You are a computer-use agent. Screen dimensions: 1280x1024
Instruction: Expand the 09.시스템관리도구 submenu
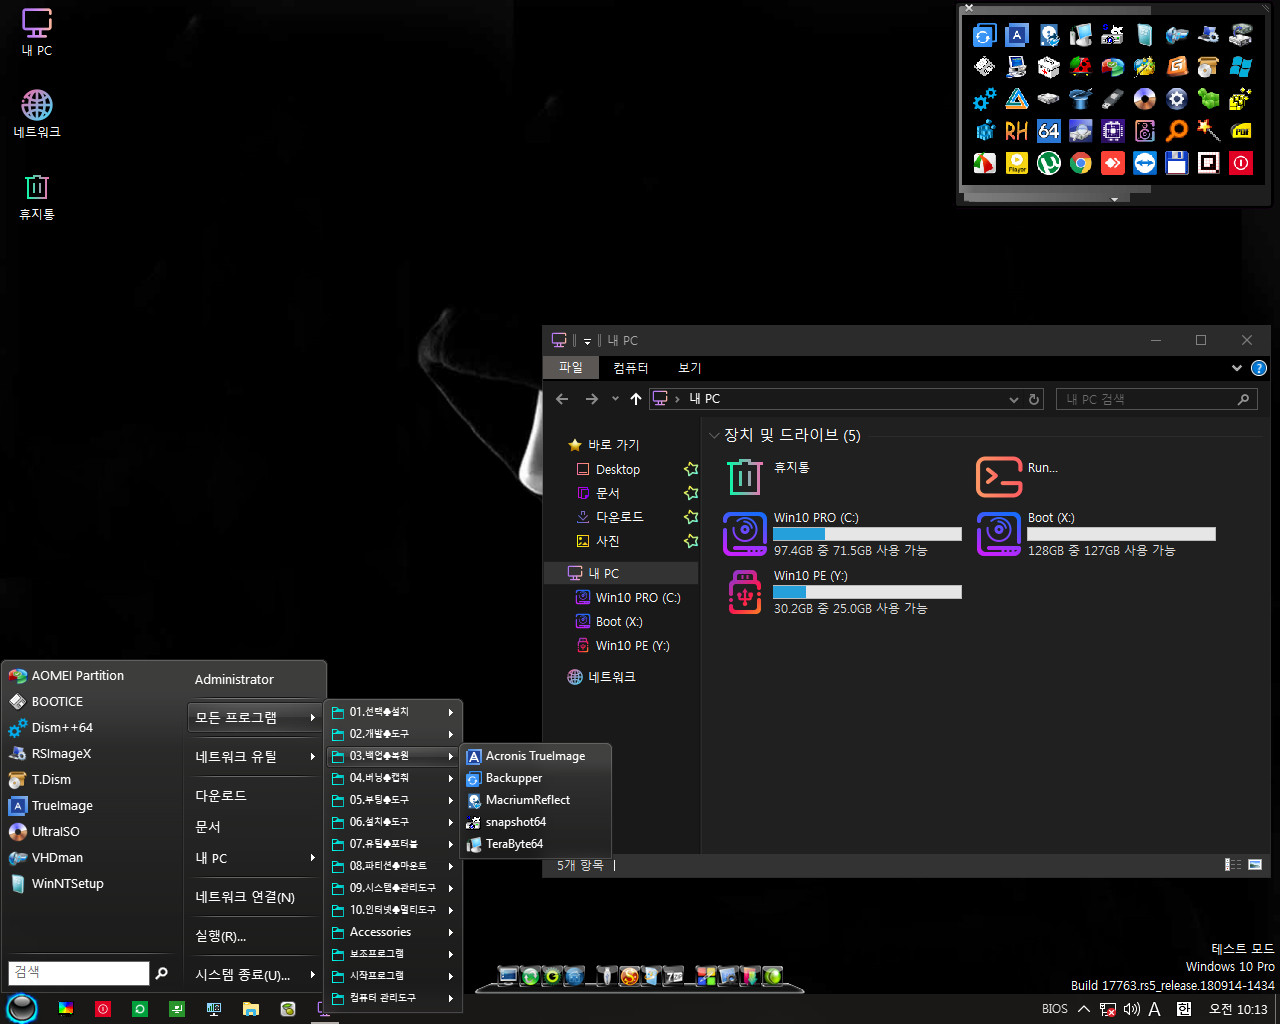click(394, 888)
